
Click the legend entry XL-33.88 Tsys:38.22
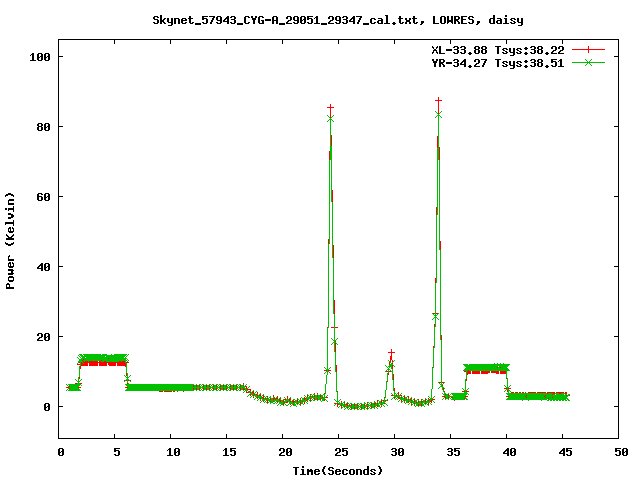tap(498, 50)
